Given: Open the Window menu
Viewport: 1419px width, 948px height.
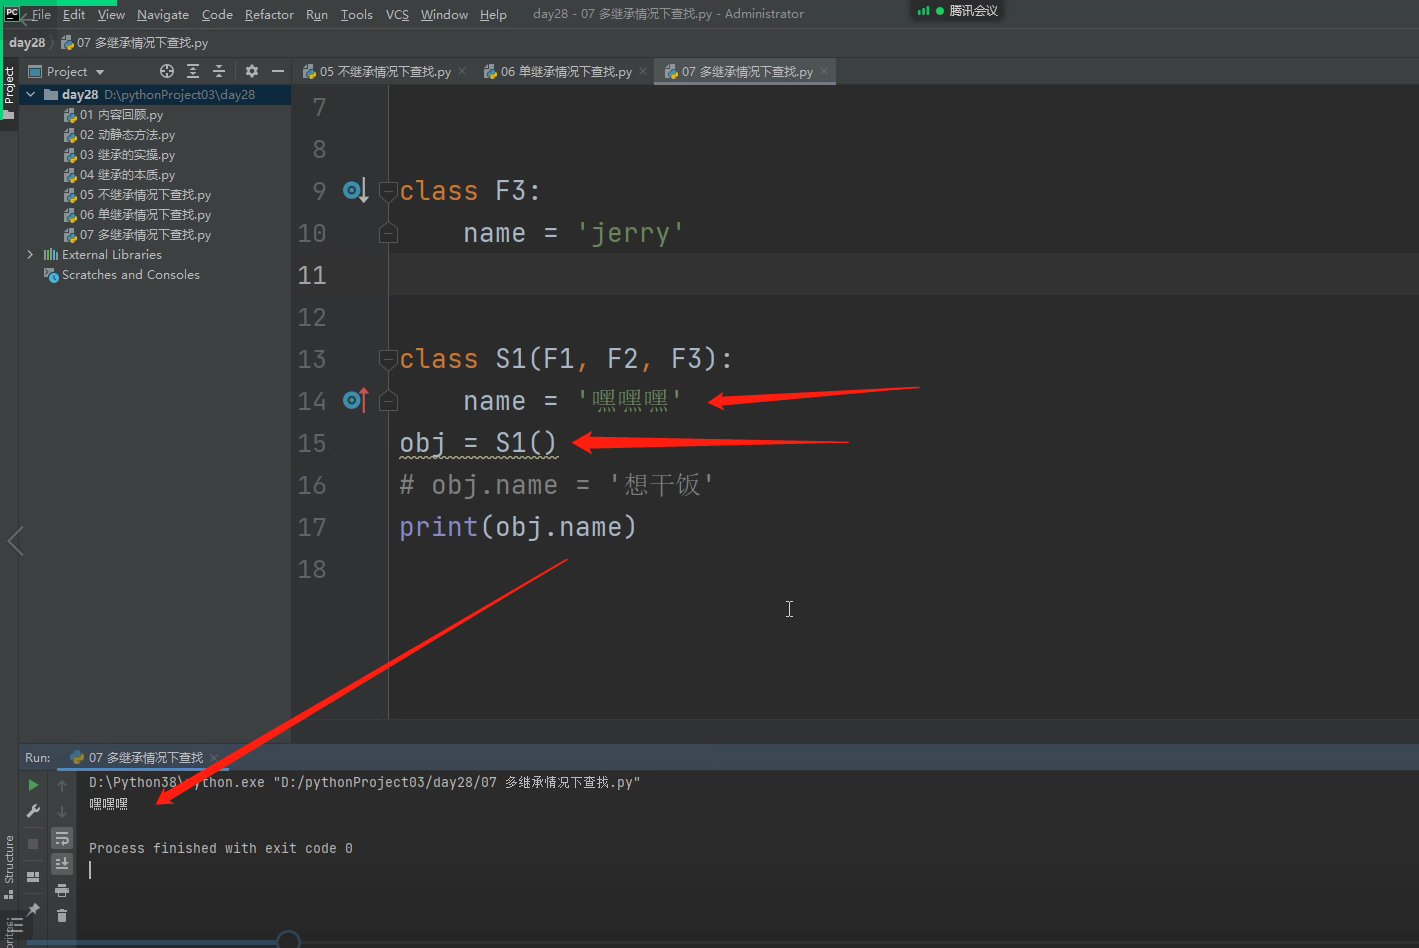Looking at the screenshot, I should pyautogui.click(x=444, y=14).
